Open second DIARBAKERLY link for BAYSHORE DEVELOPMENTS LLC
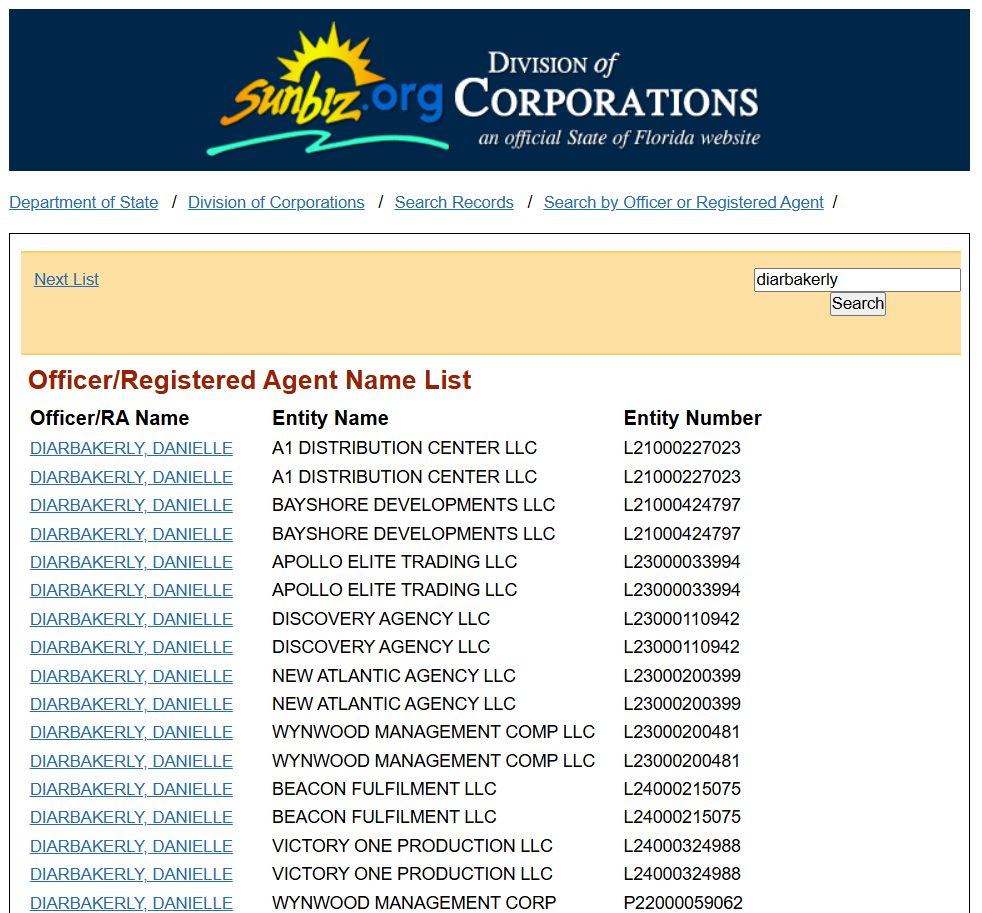 click(132, 534)
